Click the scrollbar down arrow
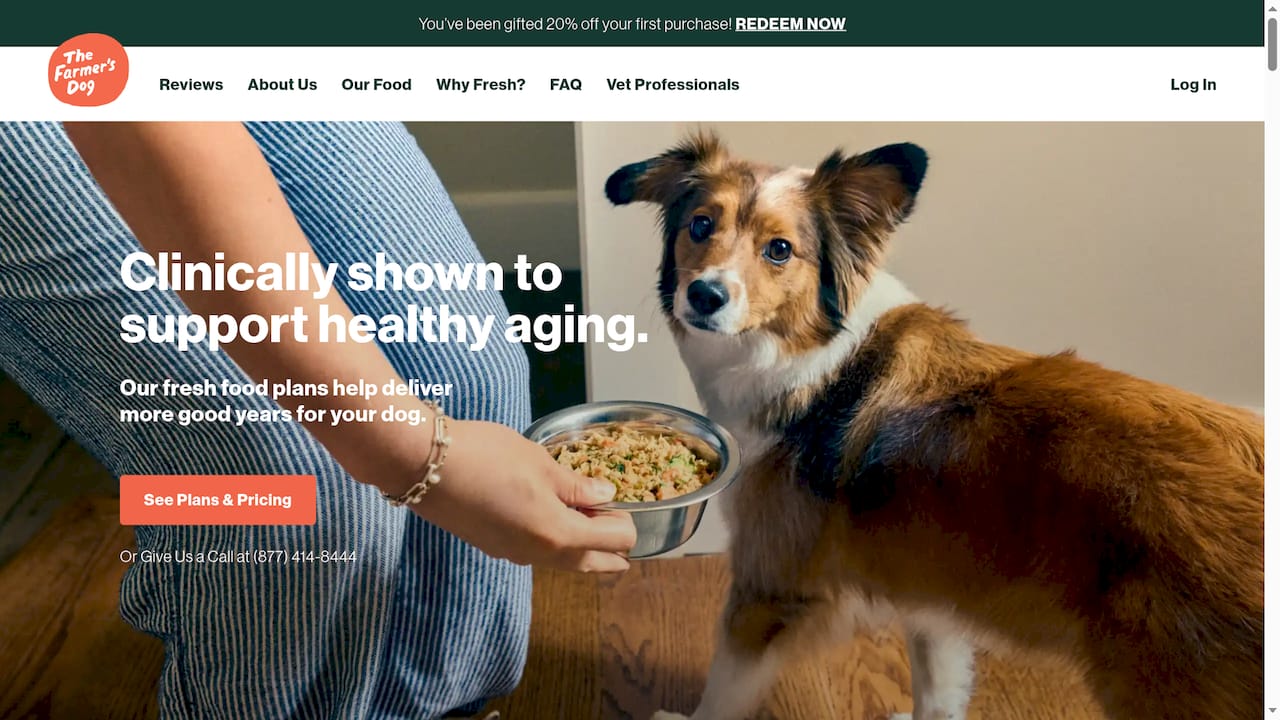The image size is (1280, 720). tap(1272, 712)
